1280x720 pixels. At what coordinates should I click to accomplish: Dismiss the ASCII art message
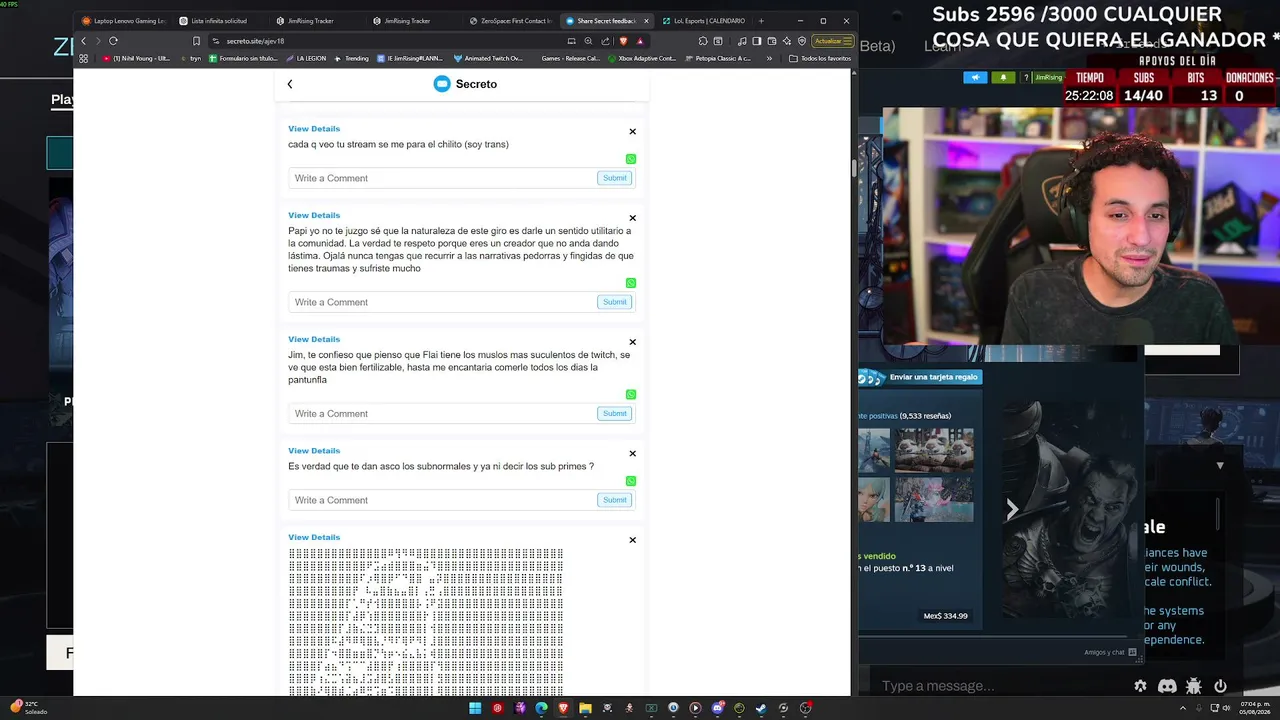[632, 540]
